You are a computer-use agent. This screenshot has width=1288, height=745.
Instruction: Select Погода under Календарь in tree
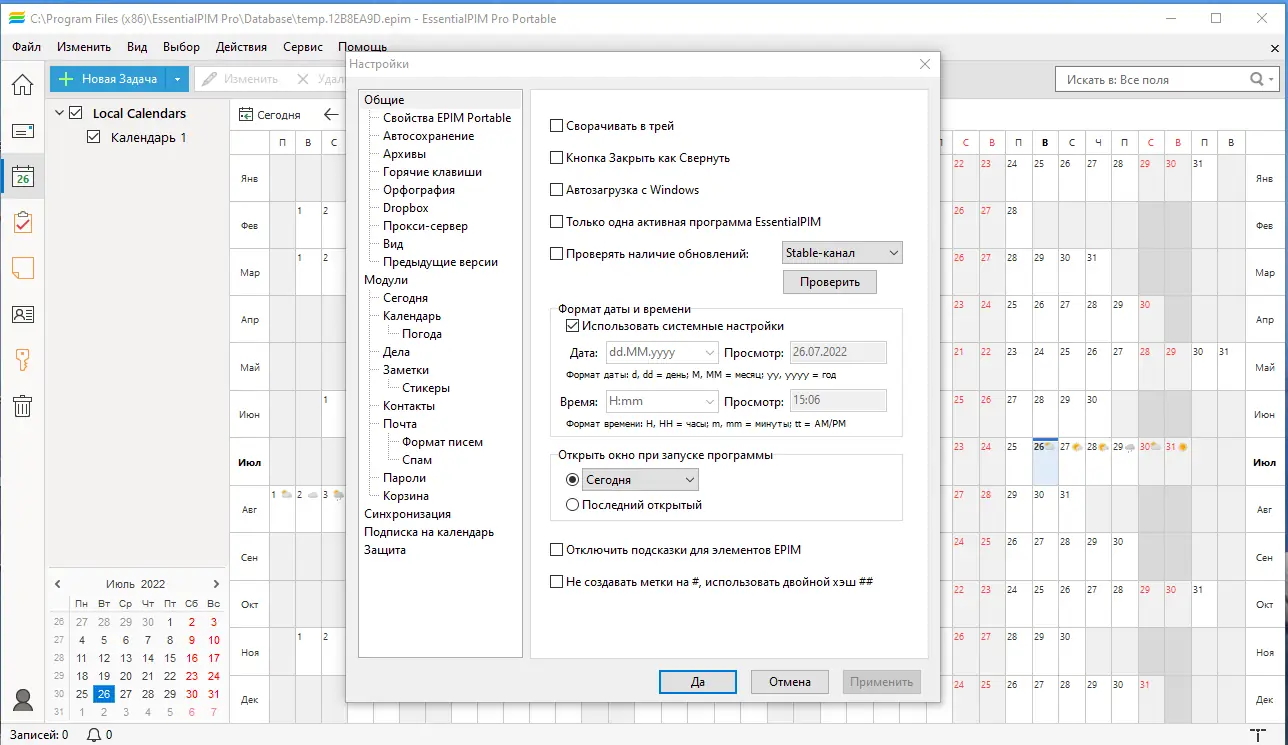422,334
